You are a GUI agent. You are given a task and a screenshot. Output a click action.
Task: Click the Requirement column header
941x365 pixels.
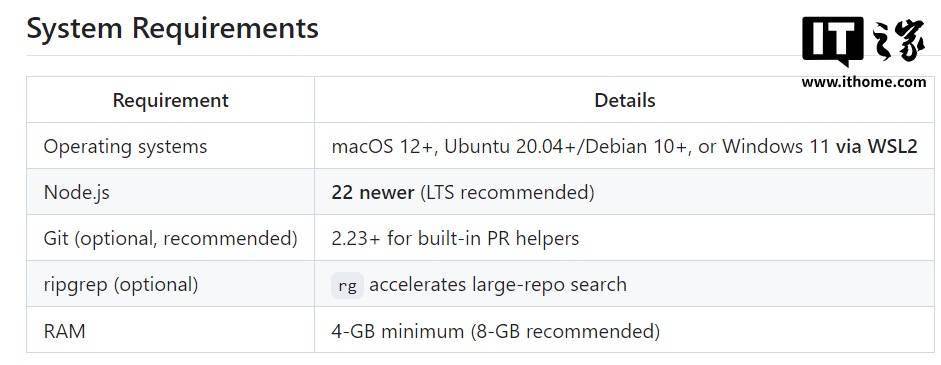(x=170, y=100)
